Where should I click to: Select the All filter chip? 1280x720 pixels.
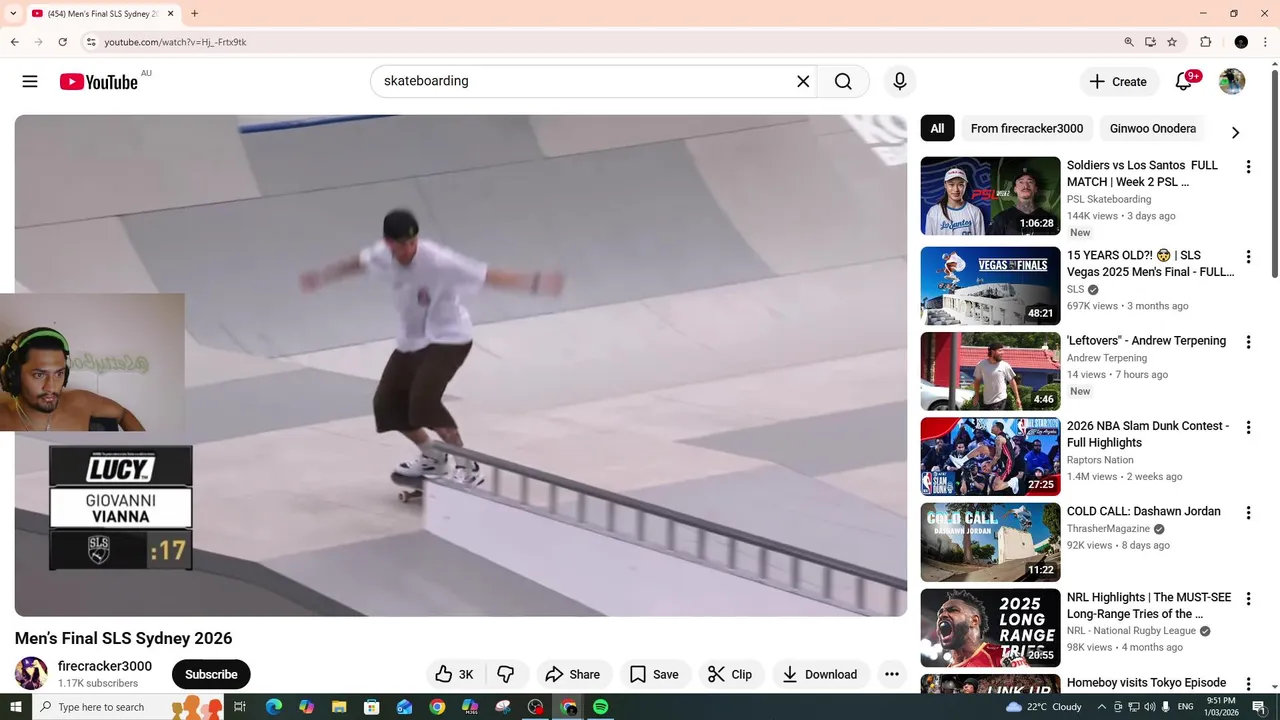pos(937,129)
